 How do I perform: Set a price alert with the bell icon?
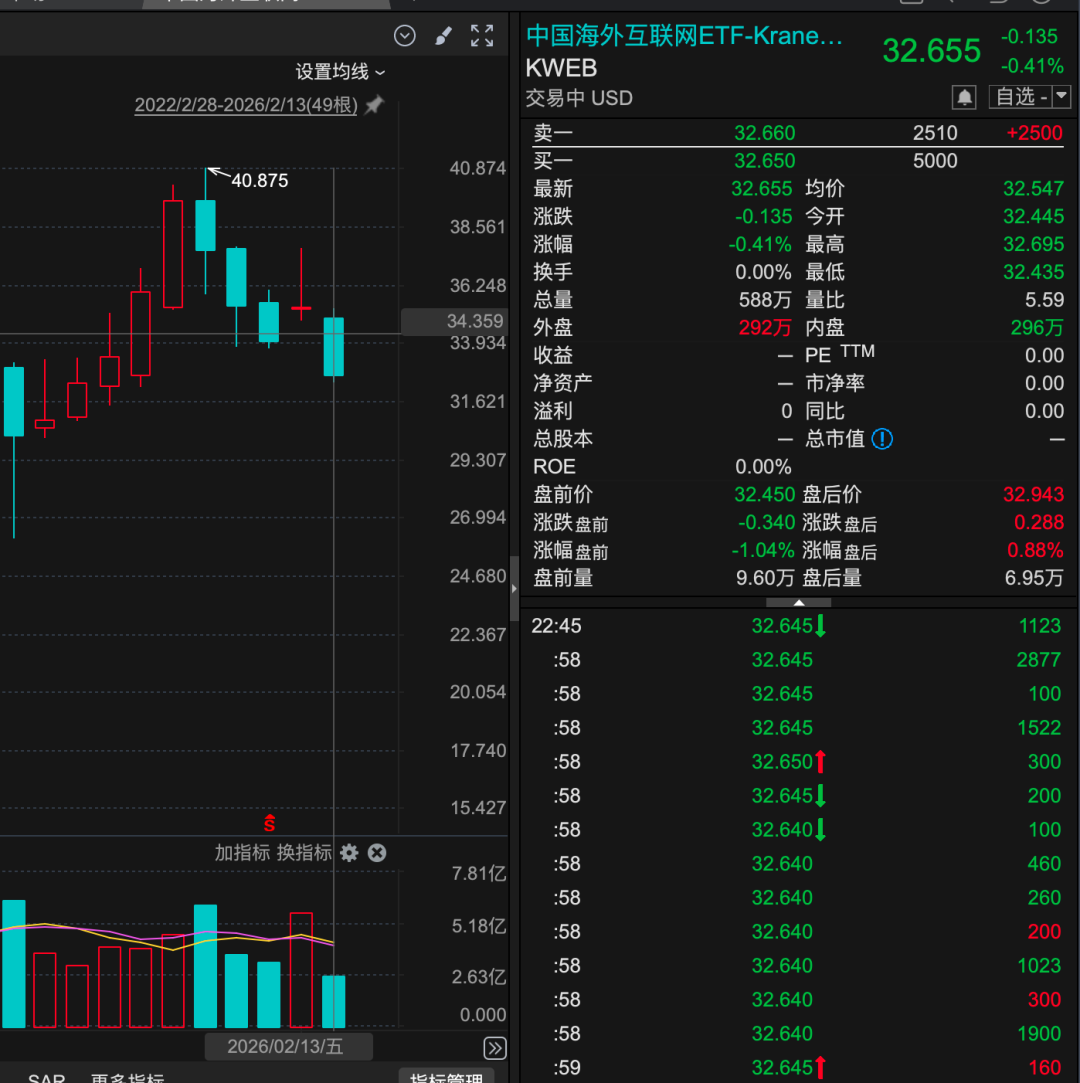tap(964, 97)
